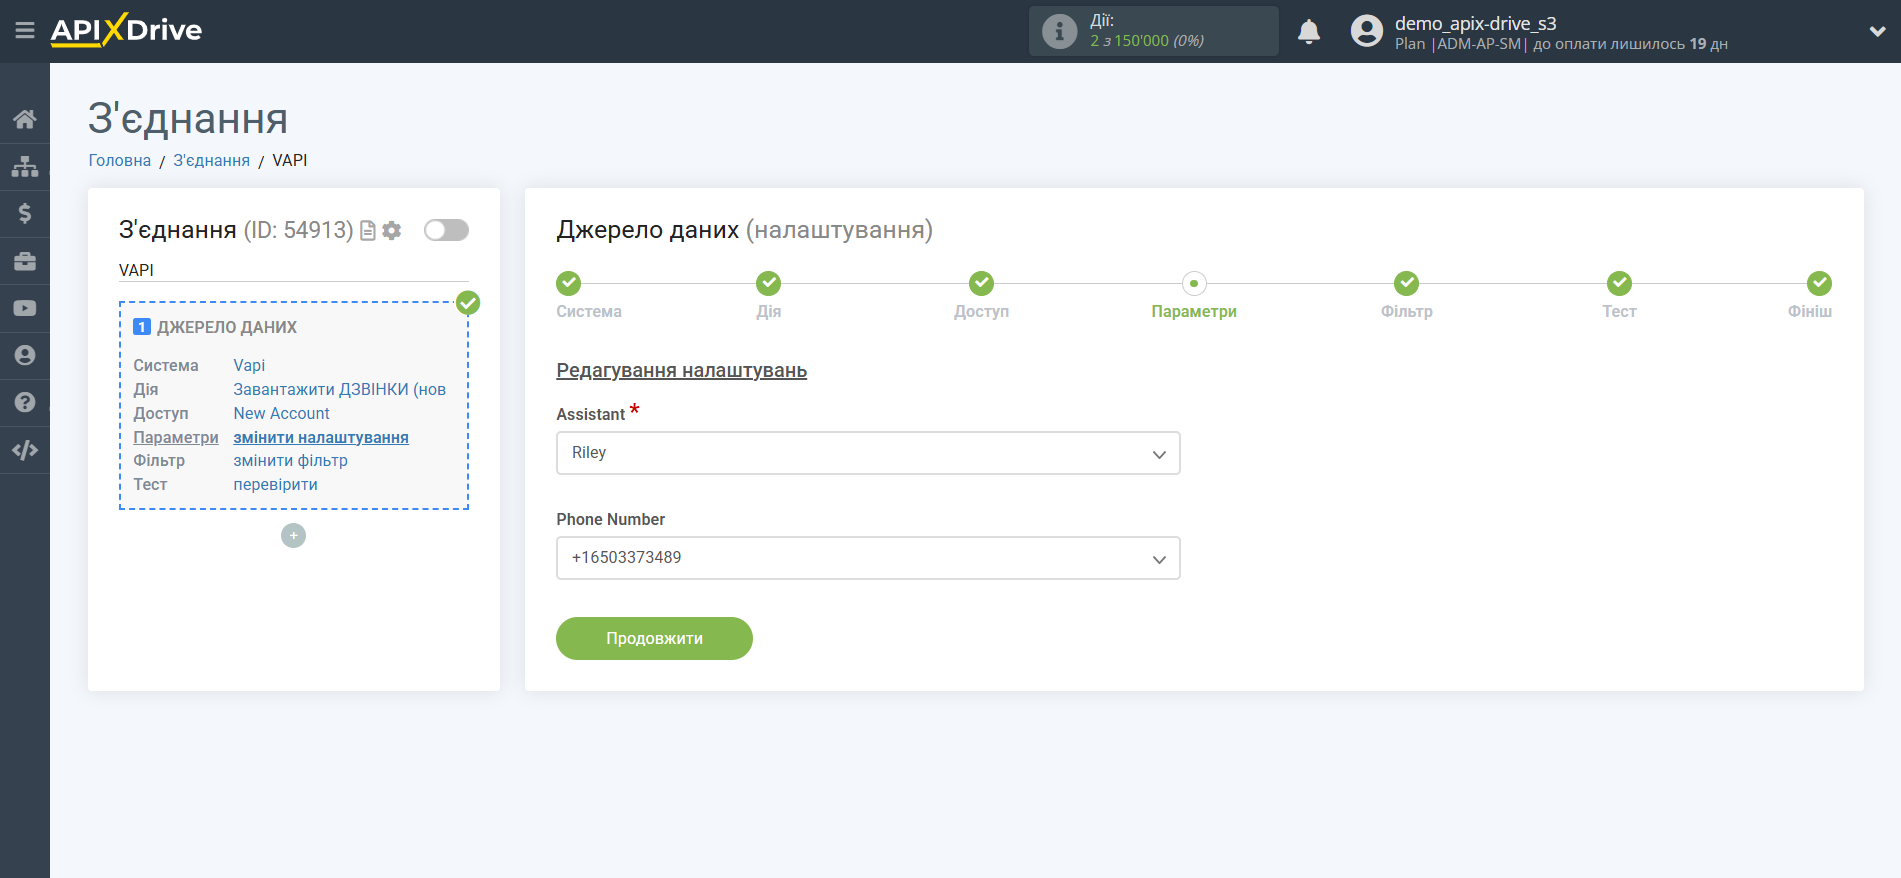Image resolution: width=1901 pixels, height=878 pixels.
Task: Open the Phone Number dropdown
Action: [x=868, y=558]
